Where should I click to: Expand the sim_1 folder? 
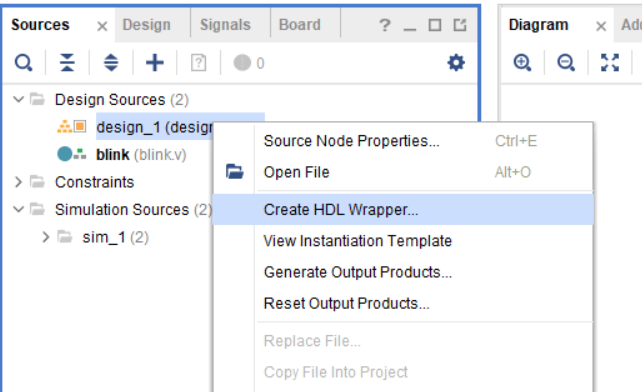(x=45, y=237)
